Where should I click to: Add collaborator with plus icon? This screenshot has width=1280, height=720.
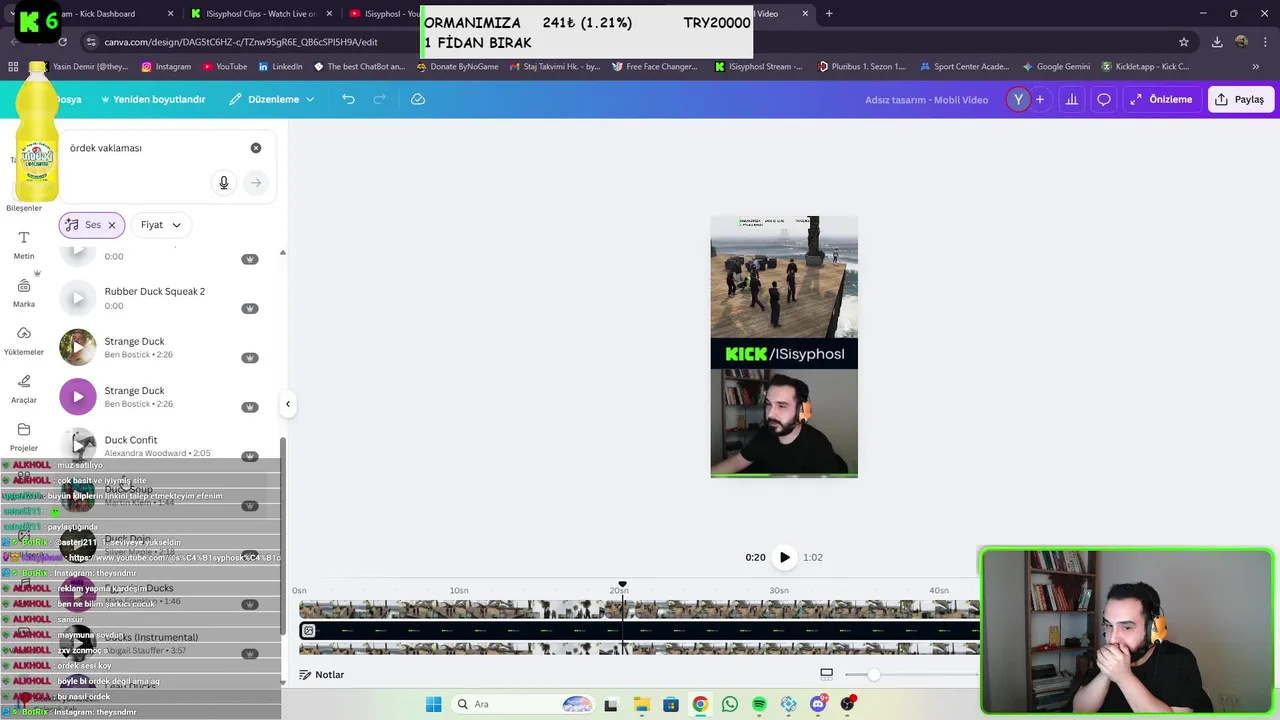[x=1040, y=99]
